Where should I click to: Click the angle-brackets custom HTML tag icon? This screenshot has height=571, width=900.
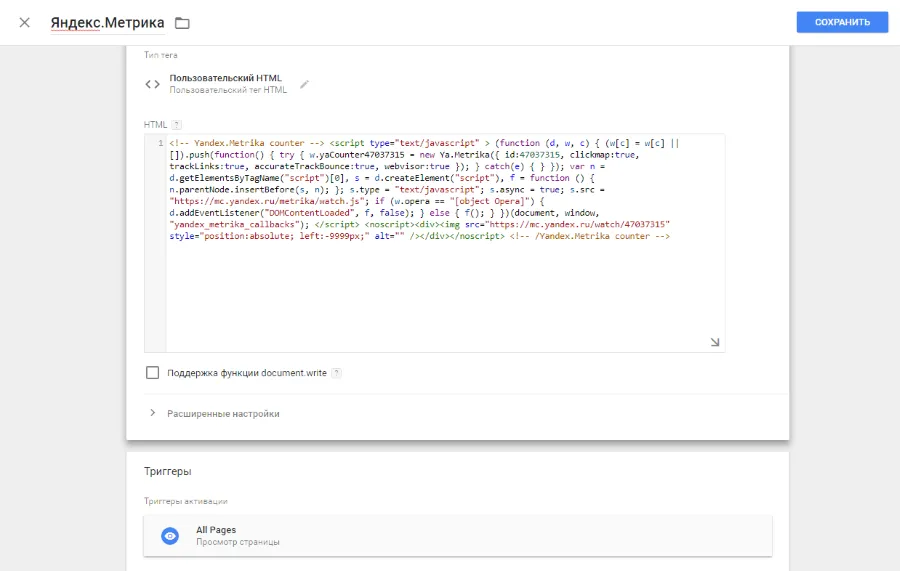152,84
